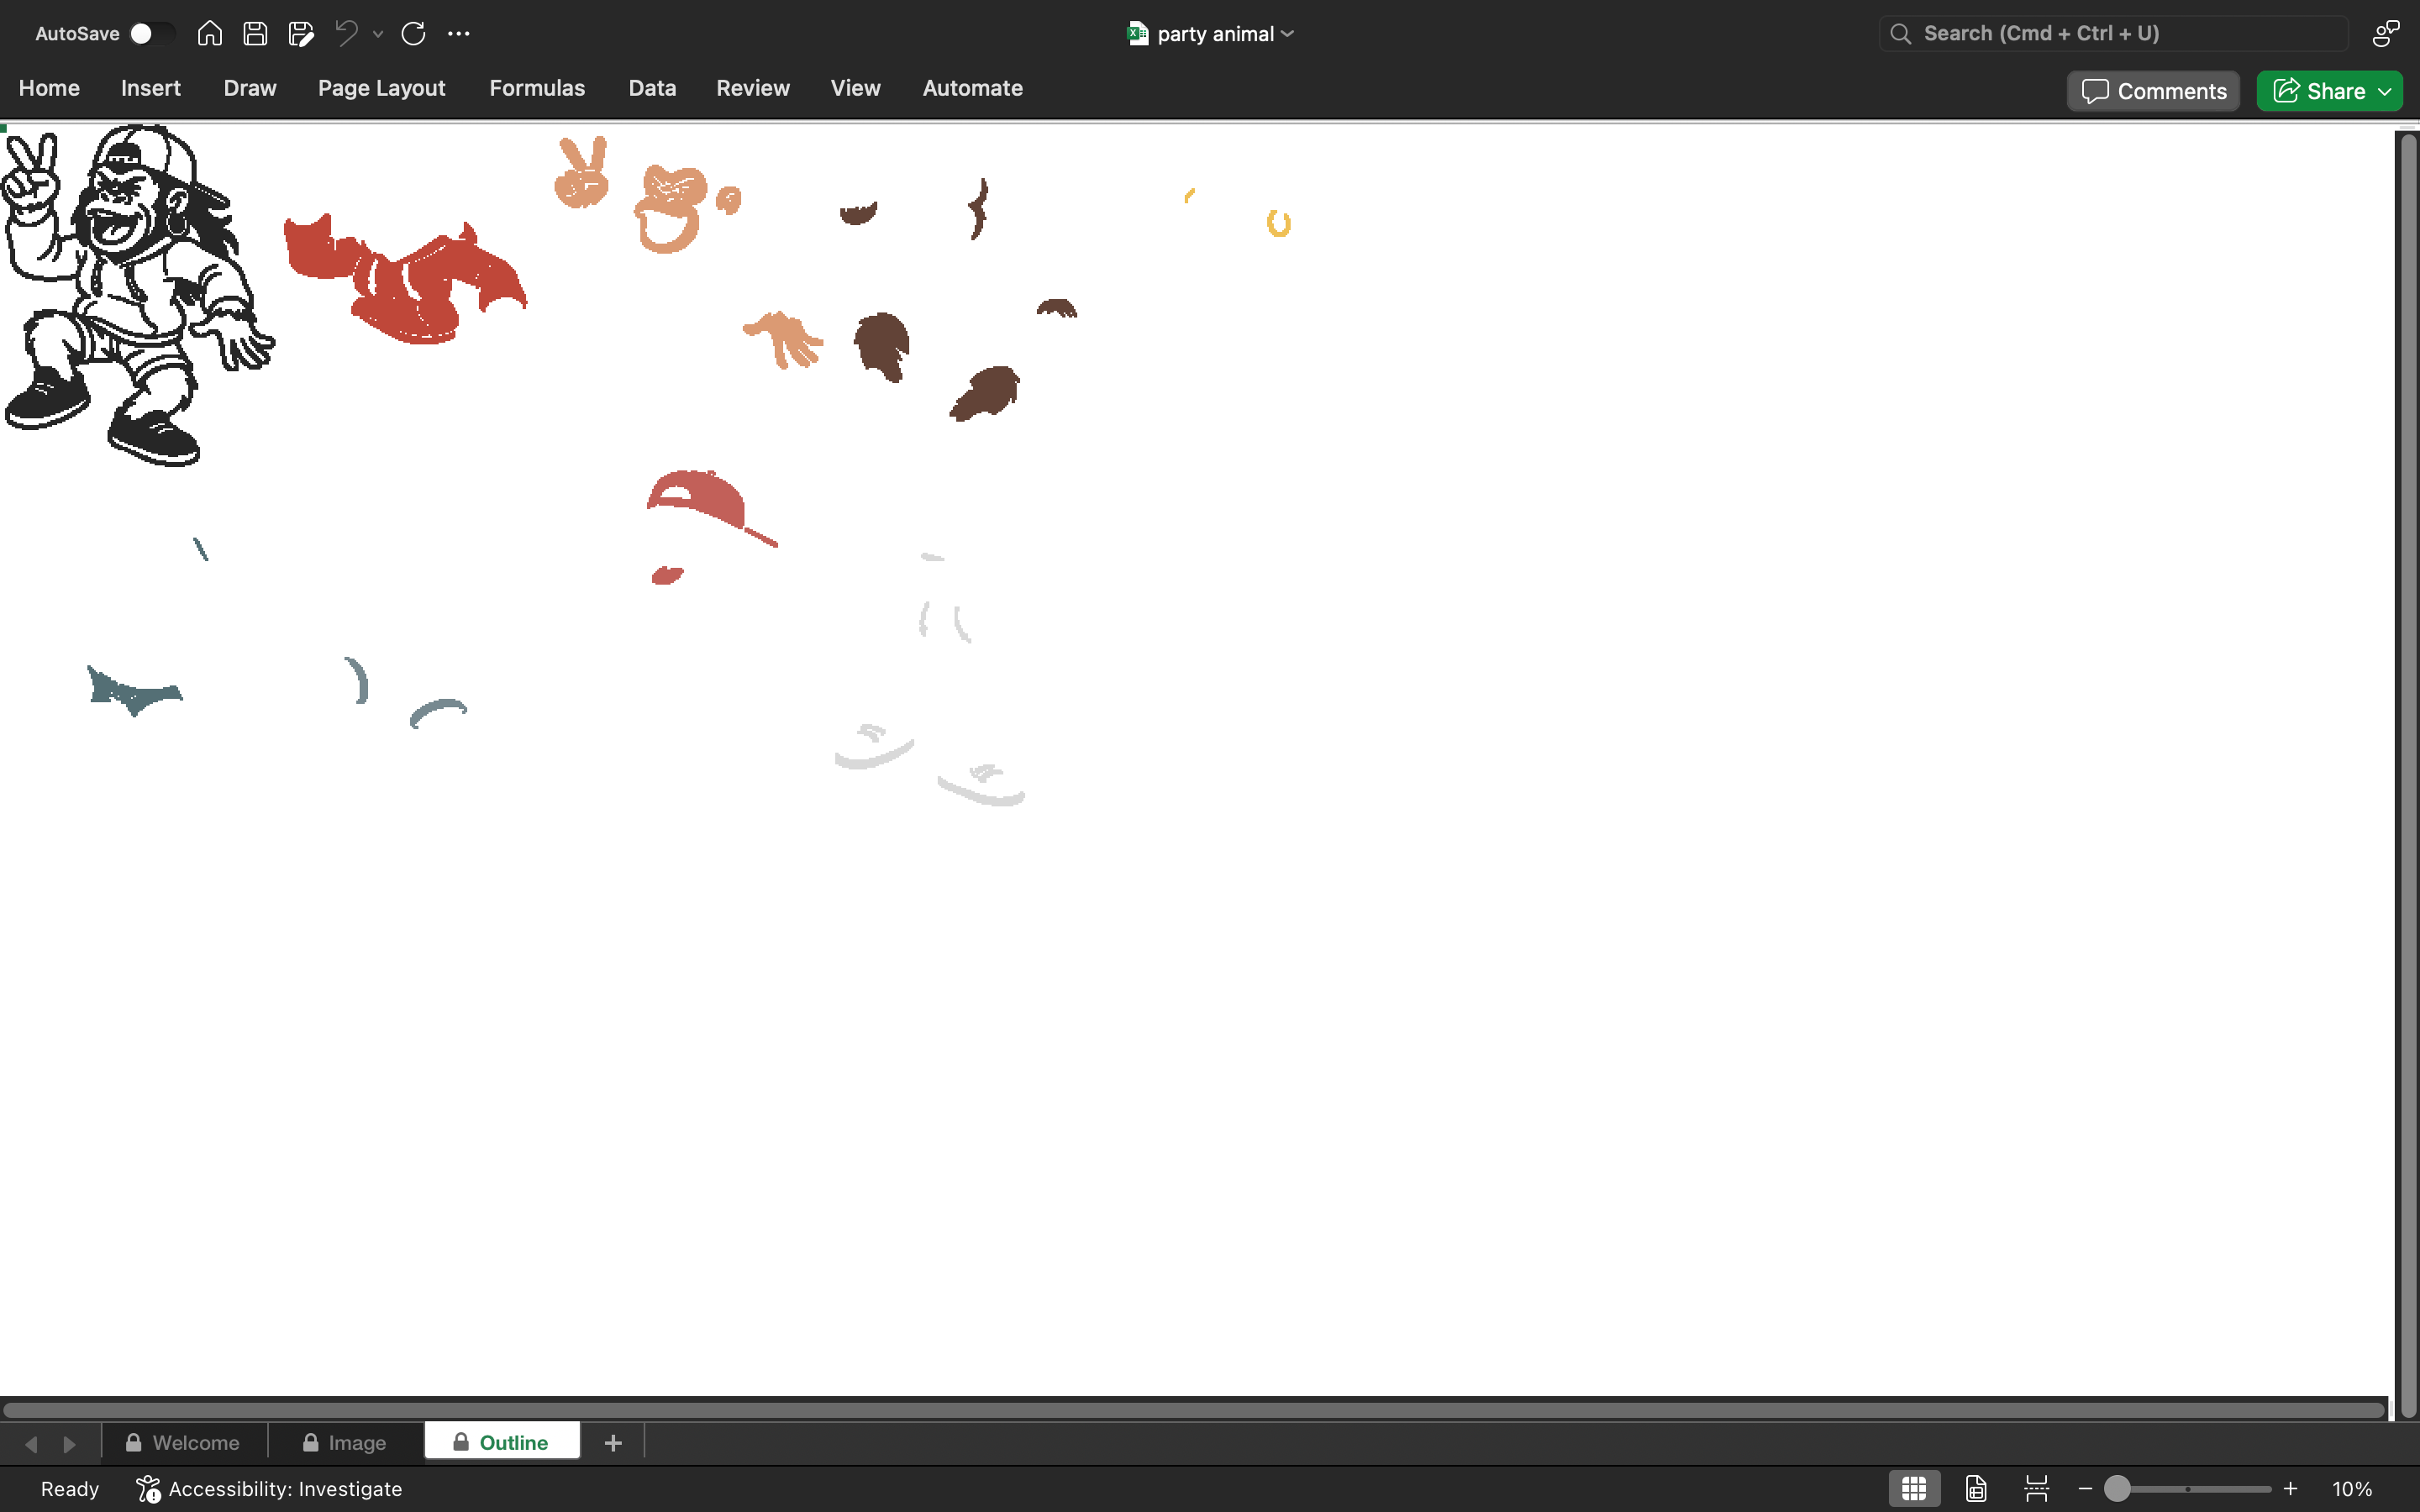Open the Undo history dropdown arrow
Screen dimensions: 2420x1512
[378, 34]
